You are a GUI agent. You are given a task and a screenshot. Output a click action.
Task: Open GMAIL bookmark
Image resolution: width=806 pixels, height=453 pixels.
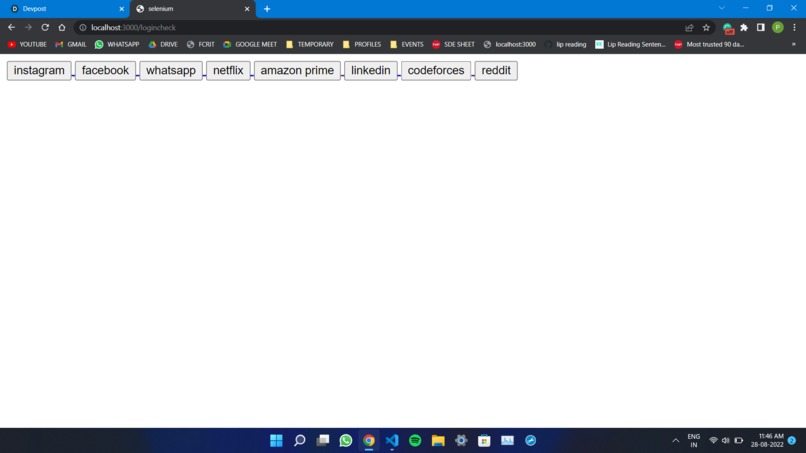click(71, 44)
